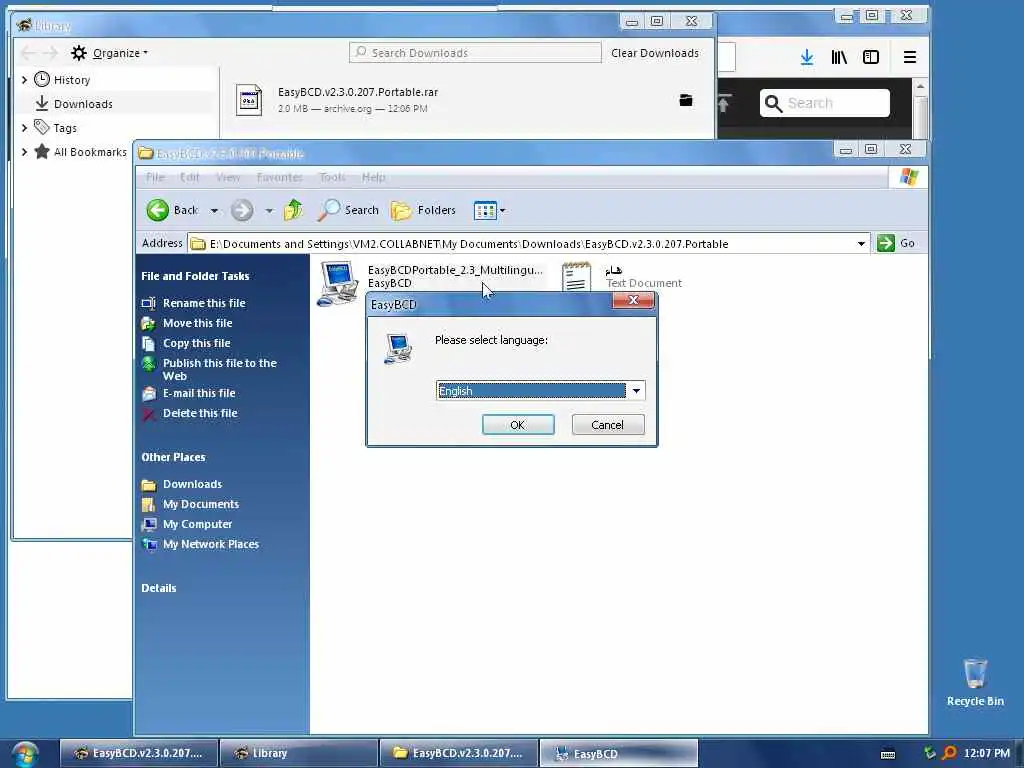Open the browser Library bookshelf icon

tap(839, 57)
